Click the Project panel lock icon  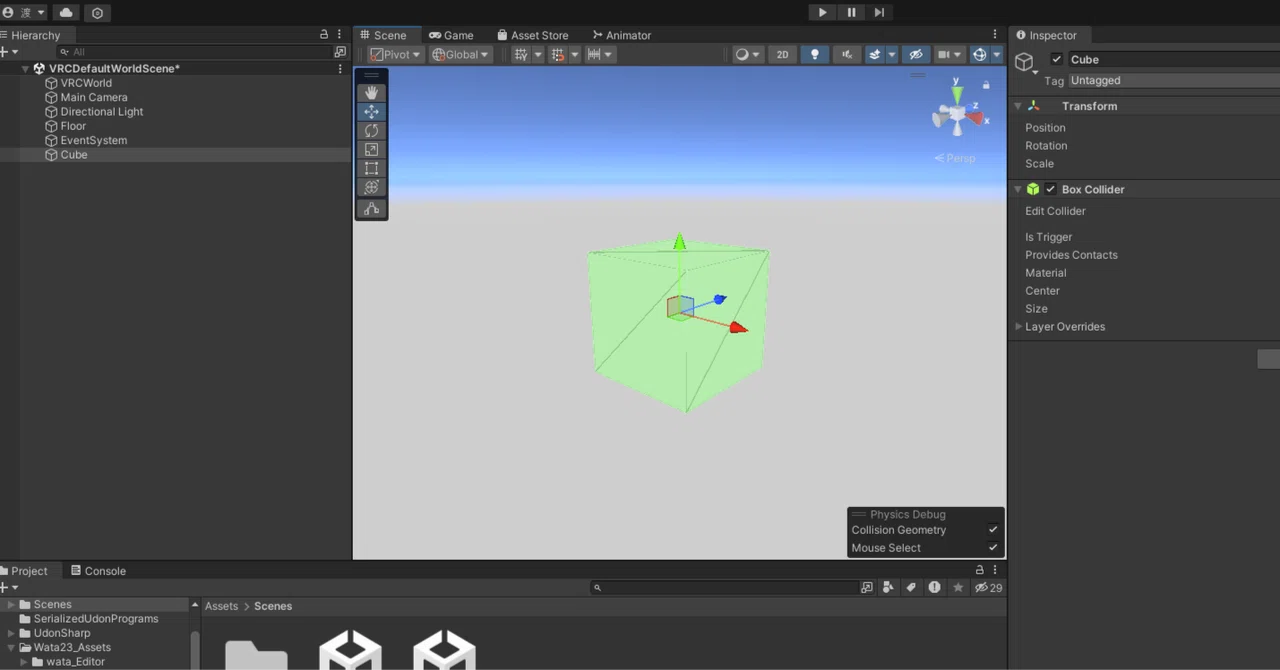pyautogui.click(x=980, y=570)
